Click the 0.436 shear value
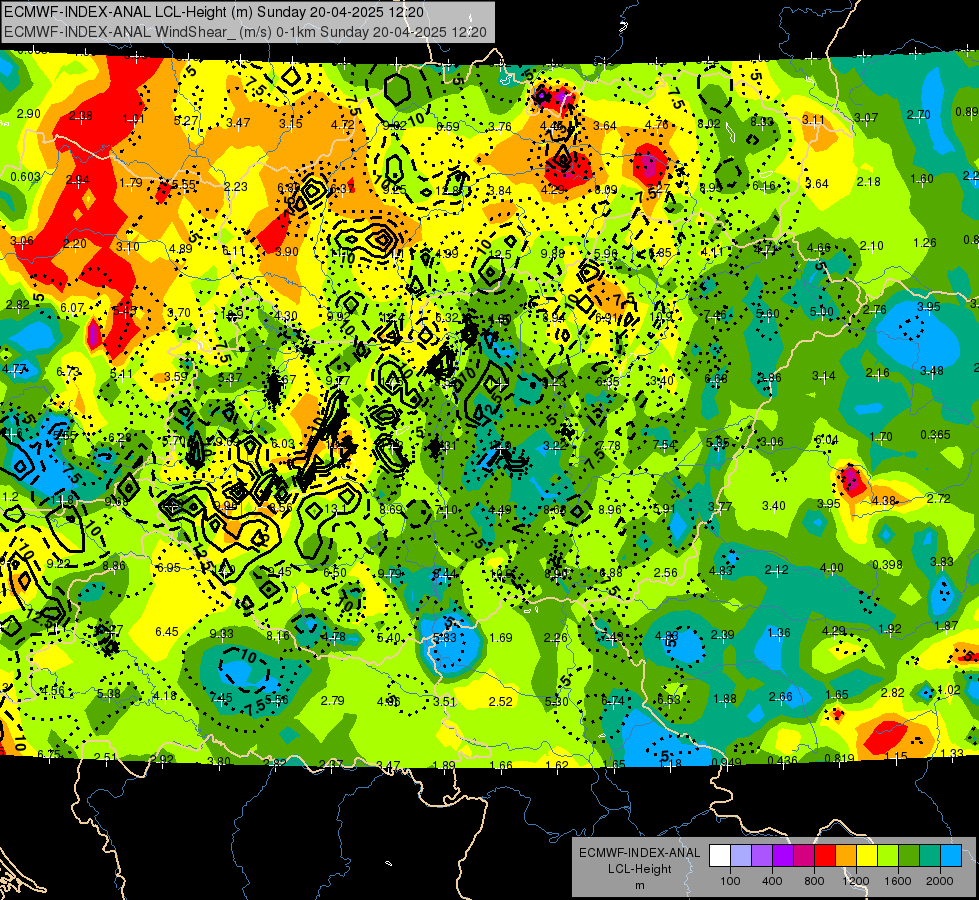 click(782, 760)
